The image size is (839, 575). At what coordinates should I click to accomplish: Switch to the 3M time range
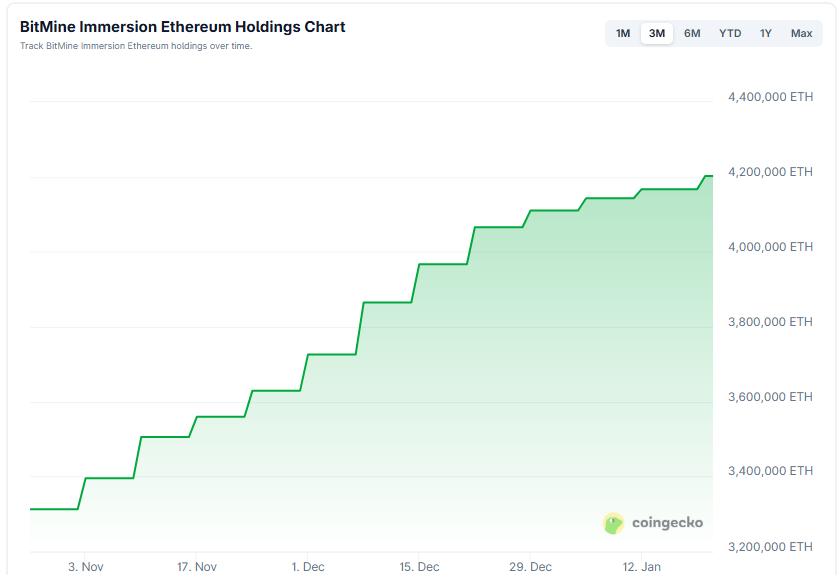pos(657,34)
